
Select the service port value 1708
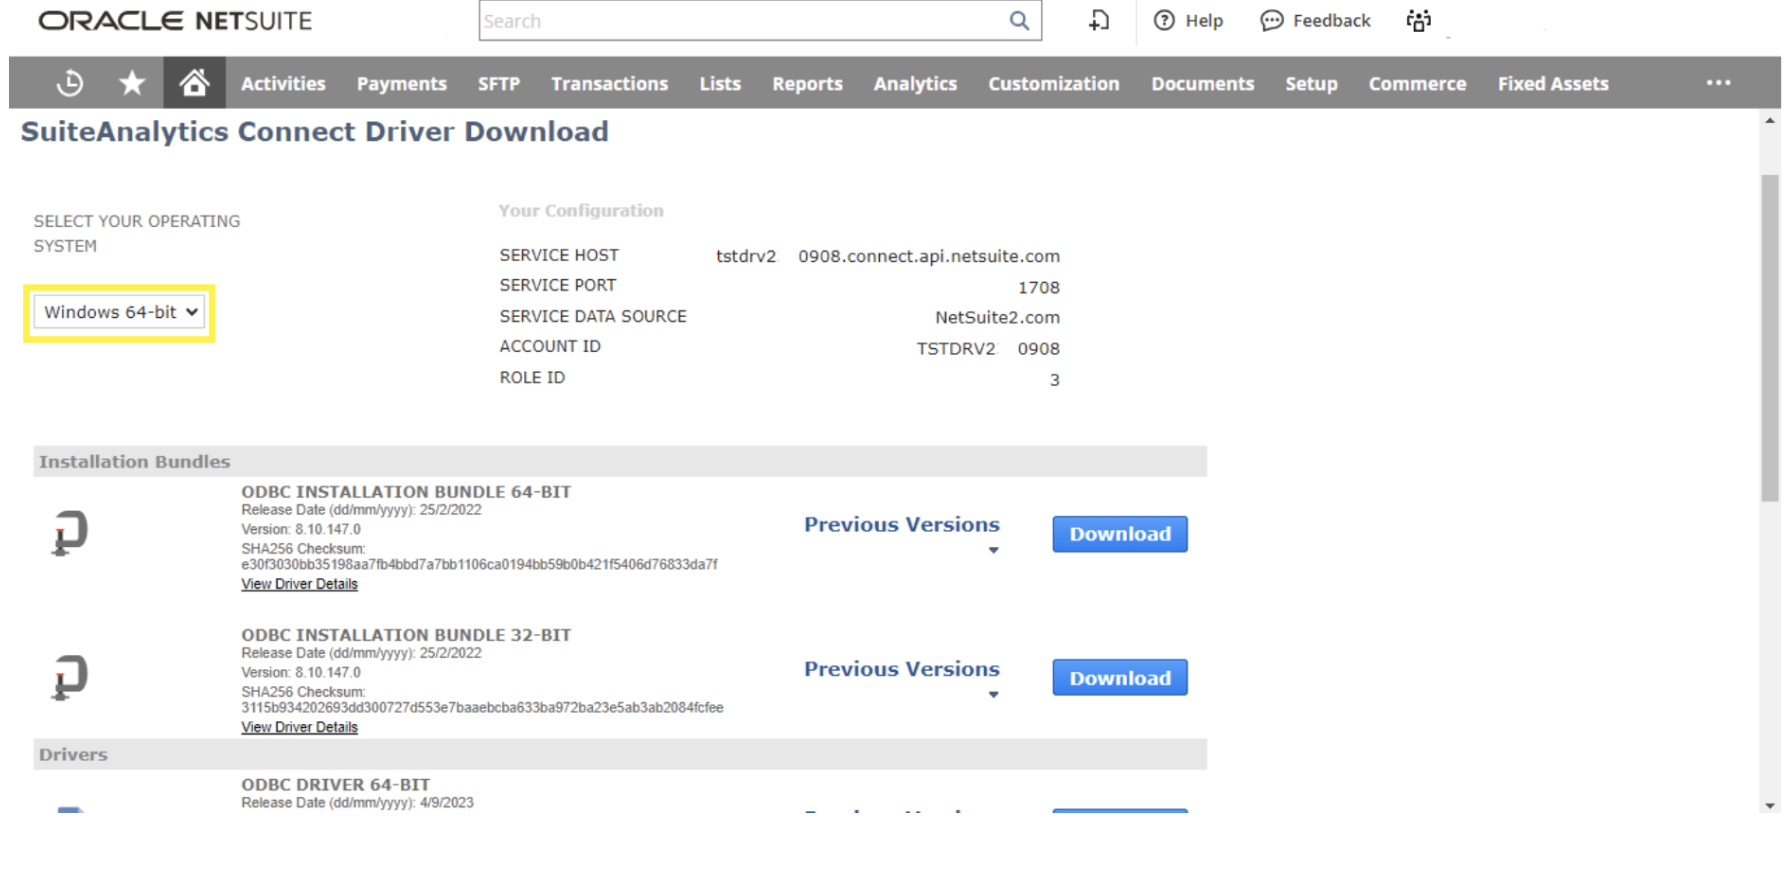[x=1039, y=287]
